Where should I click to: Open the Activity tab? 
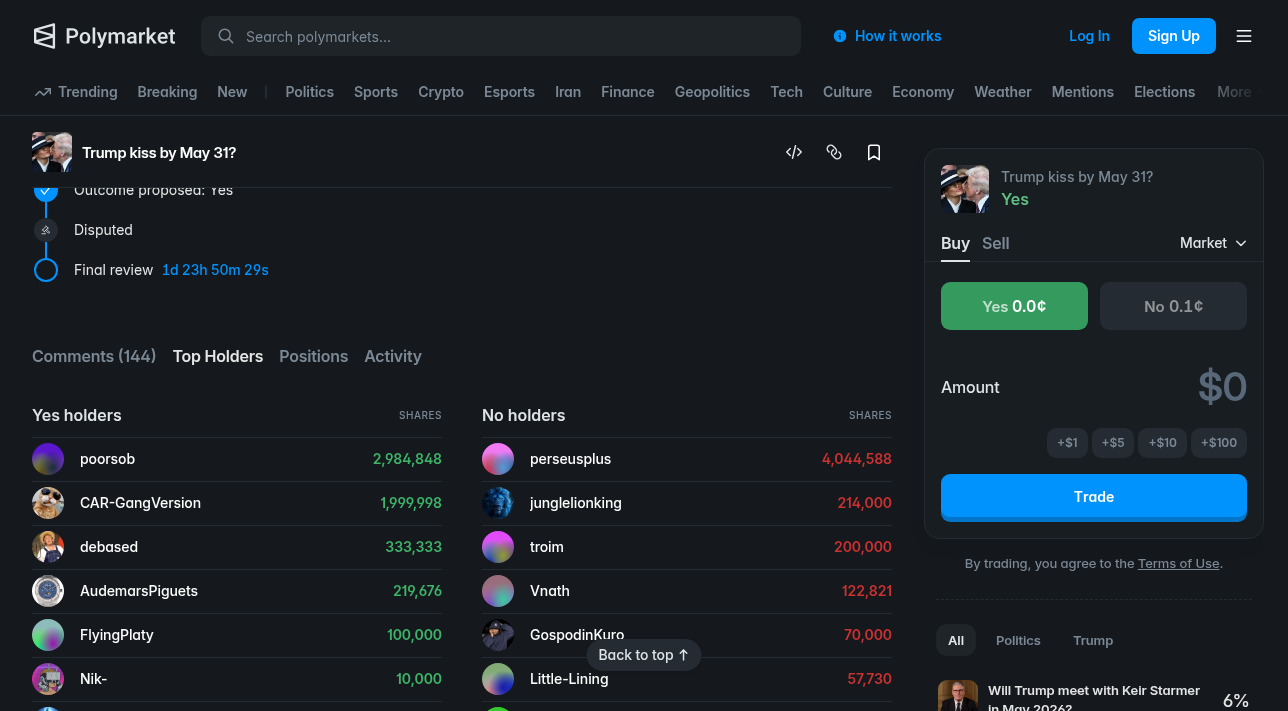[x=393, y=356]
